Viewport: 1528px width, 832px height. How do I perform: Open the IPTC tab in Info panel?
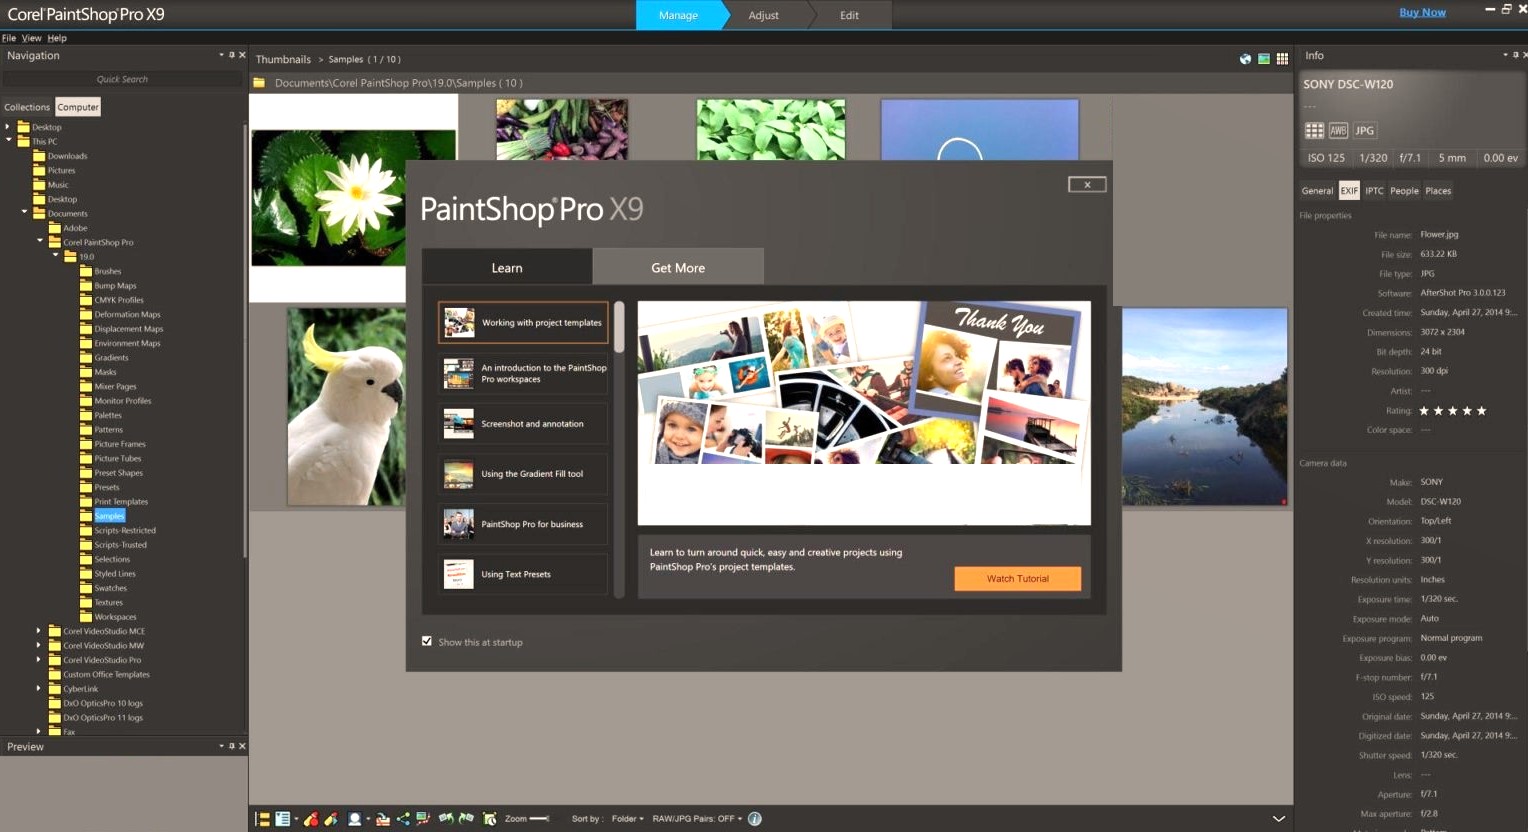pyautogui.click(x=1375, y=191)
